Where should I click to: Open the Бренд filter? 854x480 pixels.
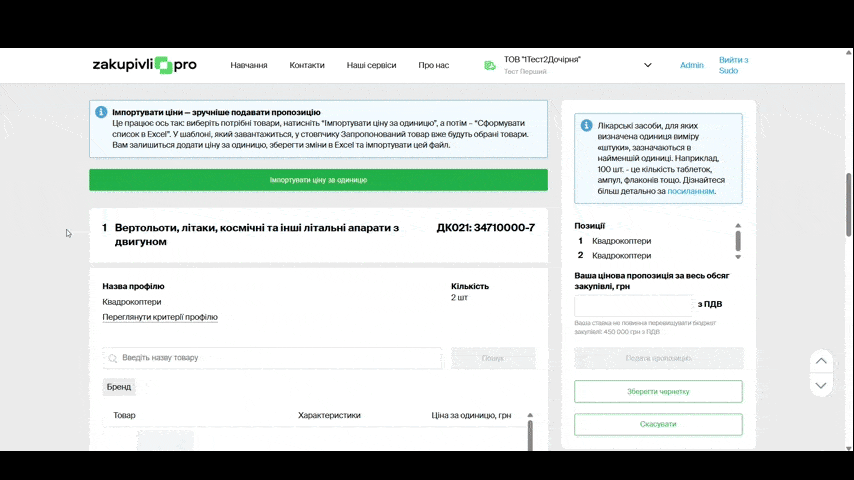click(119, 386)
